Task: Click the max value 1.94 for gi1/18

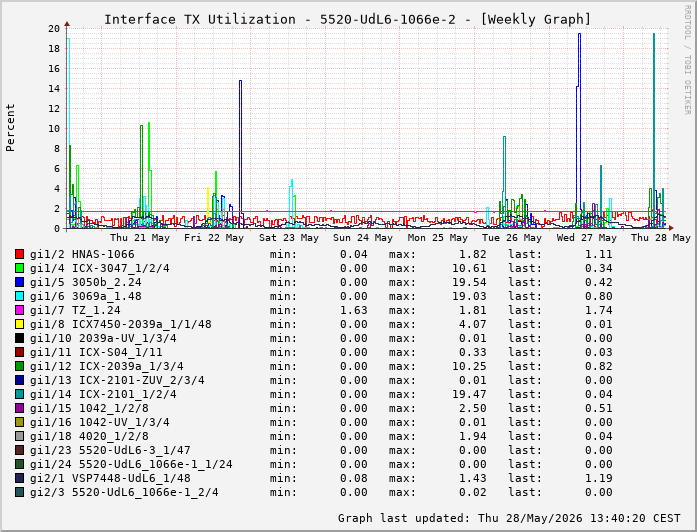Action: [473, 436]
